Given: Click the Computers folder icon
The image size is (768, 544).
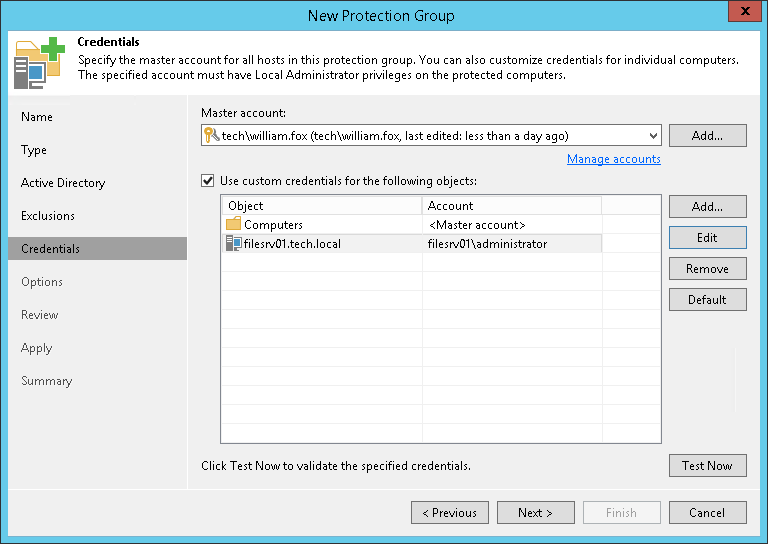Looking at the screenshot, I should [x=233, y=225].
